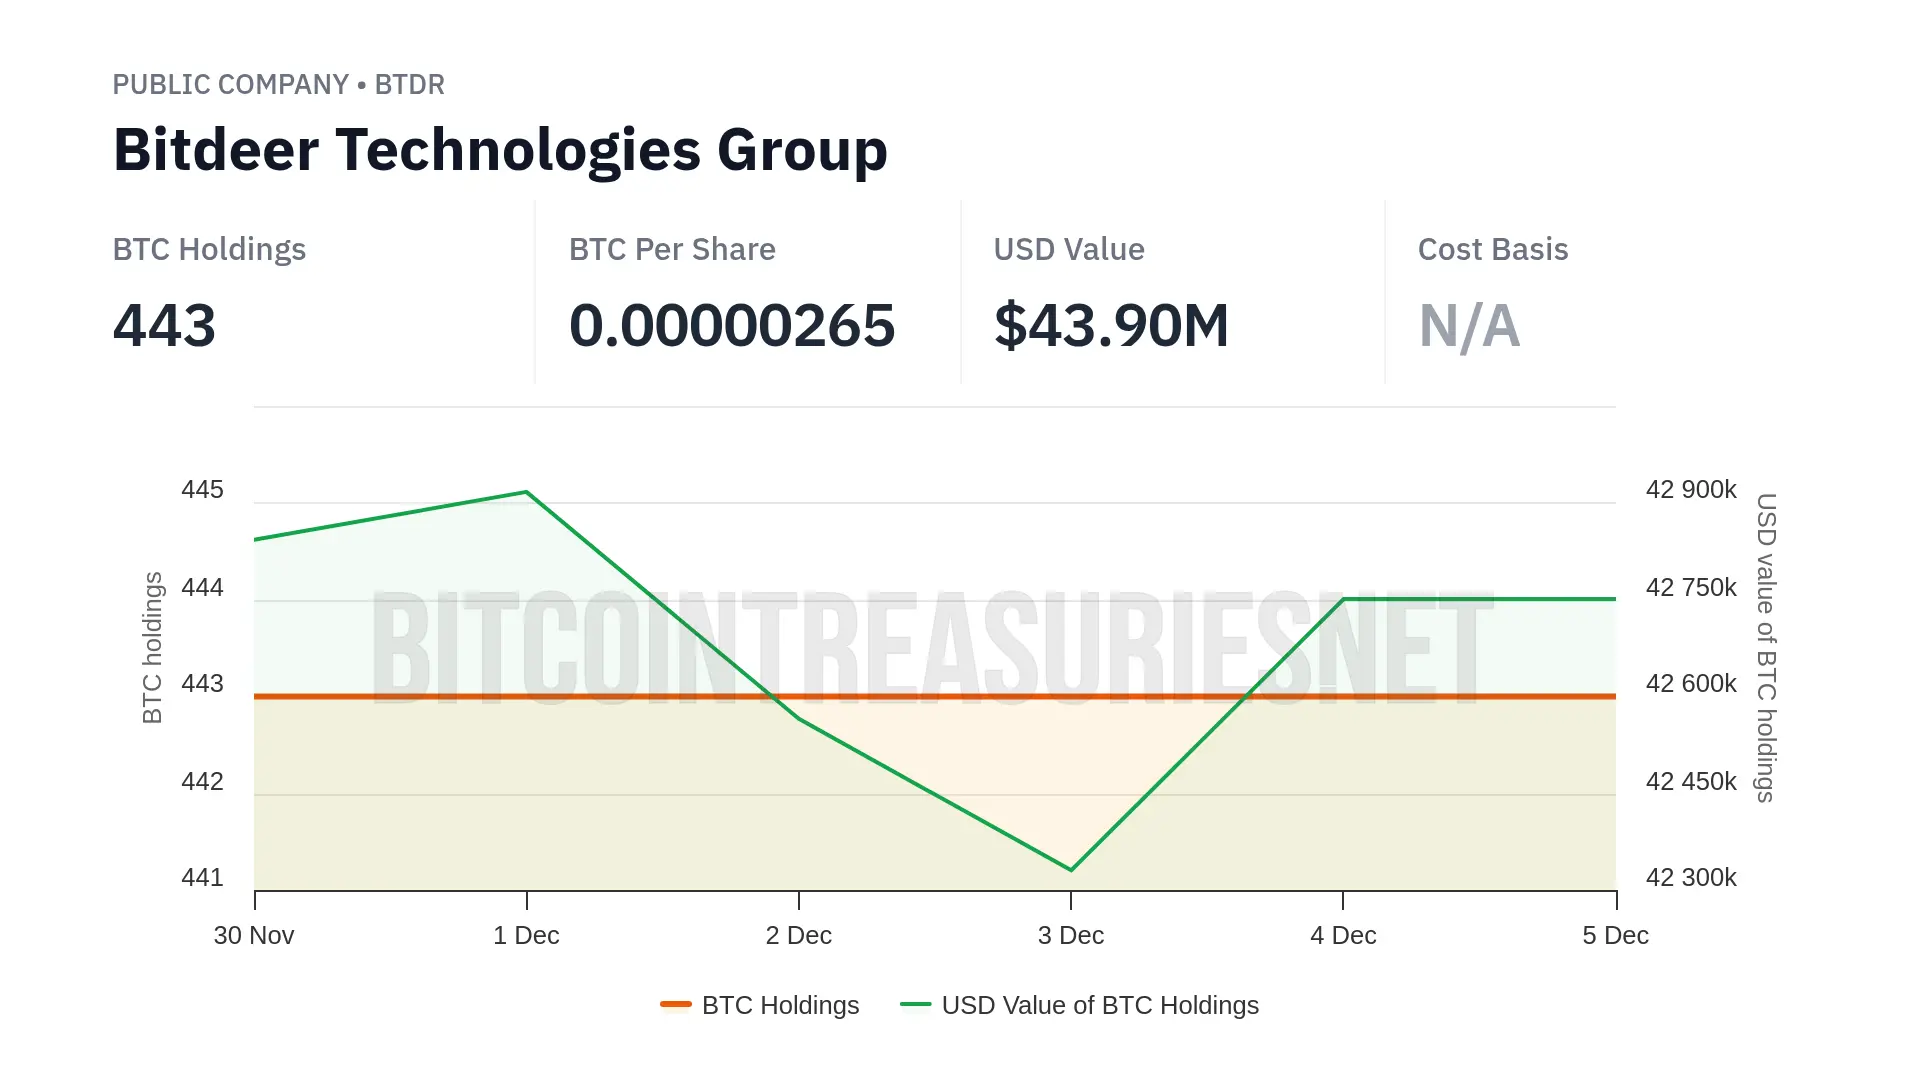Select the green line low point at 3 Dec
Viewport: 1920px width, 1080px height.
pyautogui.click(x=1071, y=870)
